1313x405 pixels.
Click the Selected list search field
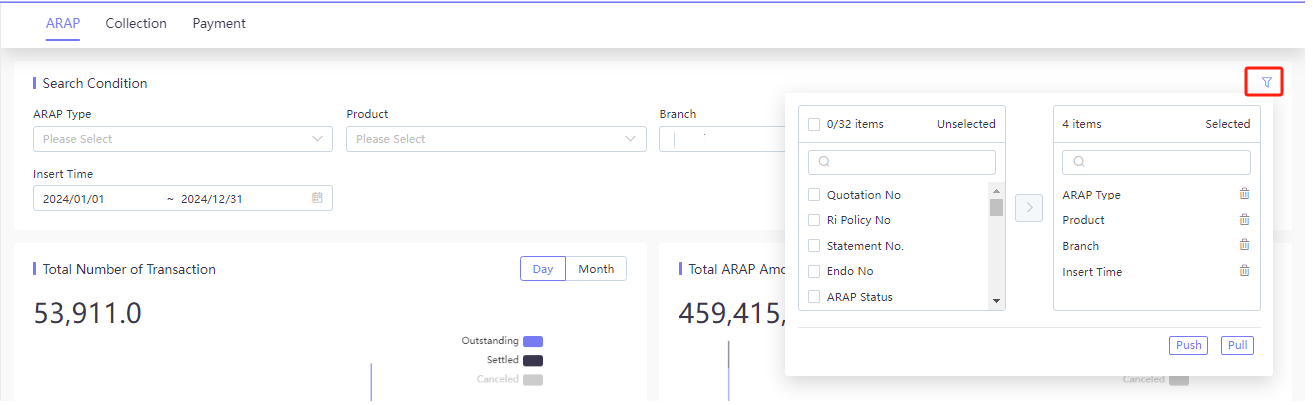tap(1157, 162)
